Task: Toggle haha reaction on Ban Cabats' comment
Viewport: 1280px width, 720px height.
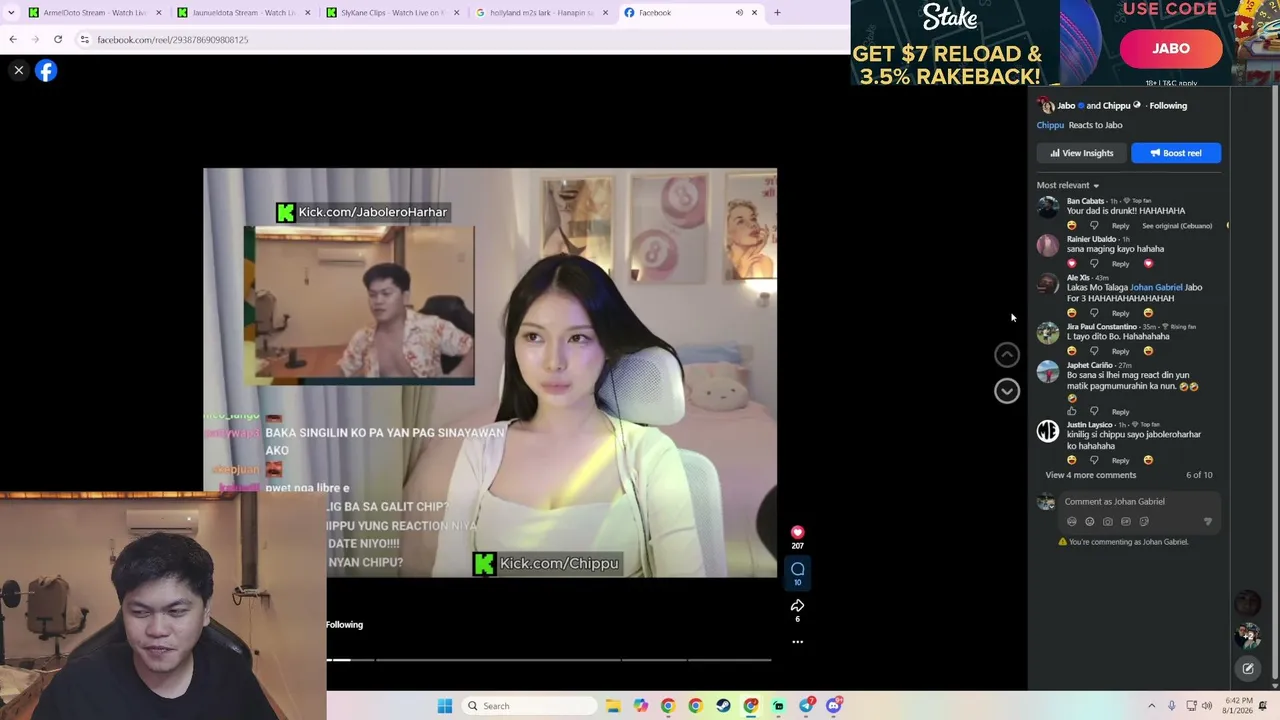Action: pos(1072,226)
